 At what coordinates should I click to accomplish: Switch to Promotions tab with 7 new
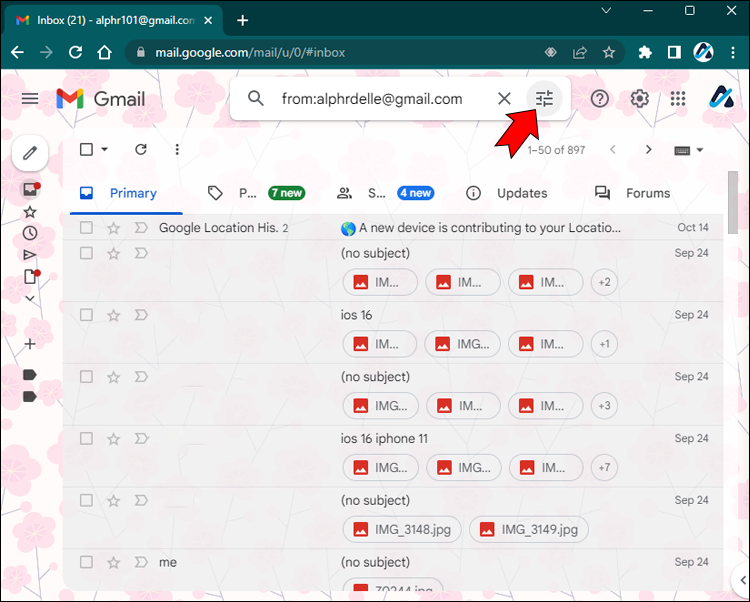pos(256,193)
